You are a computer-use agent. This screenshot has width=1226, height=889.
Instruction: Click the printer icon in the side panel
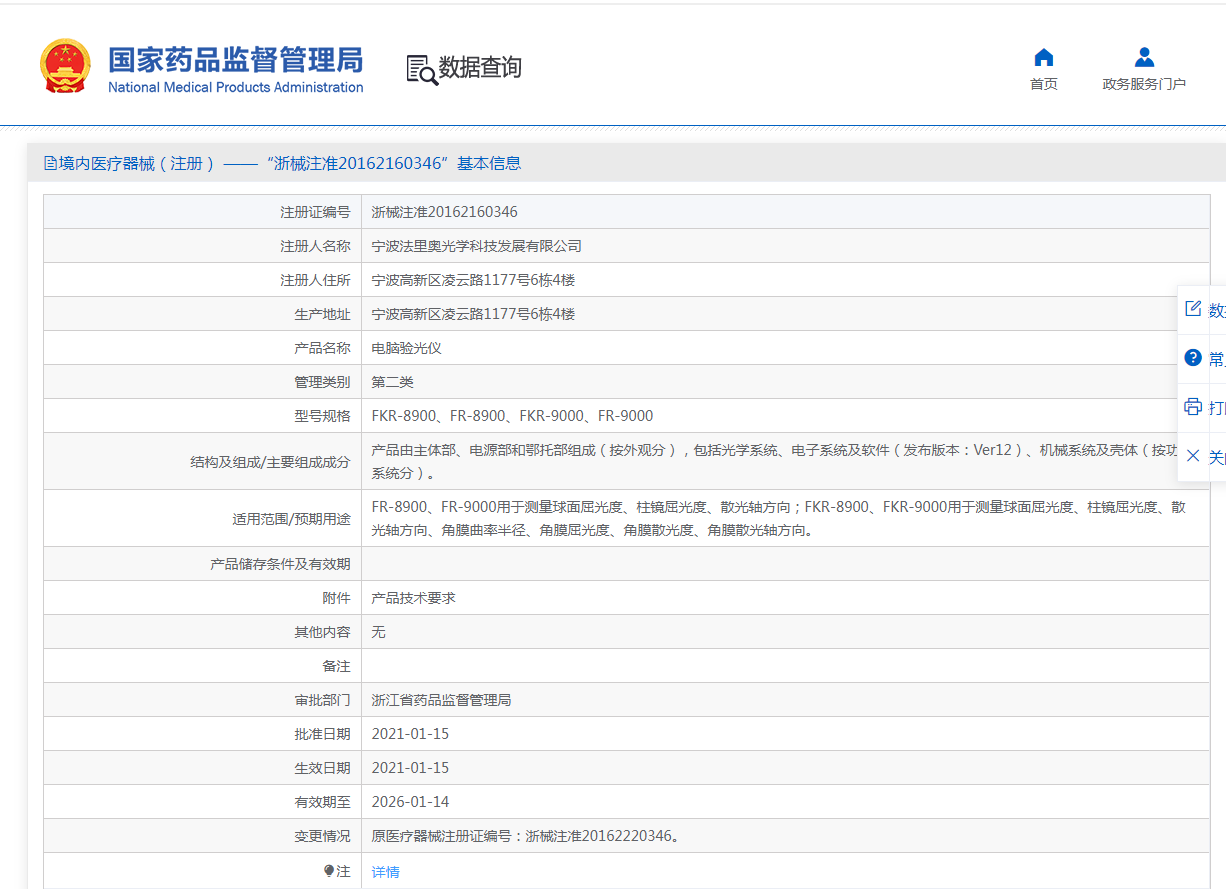coord(1192,407)
